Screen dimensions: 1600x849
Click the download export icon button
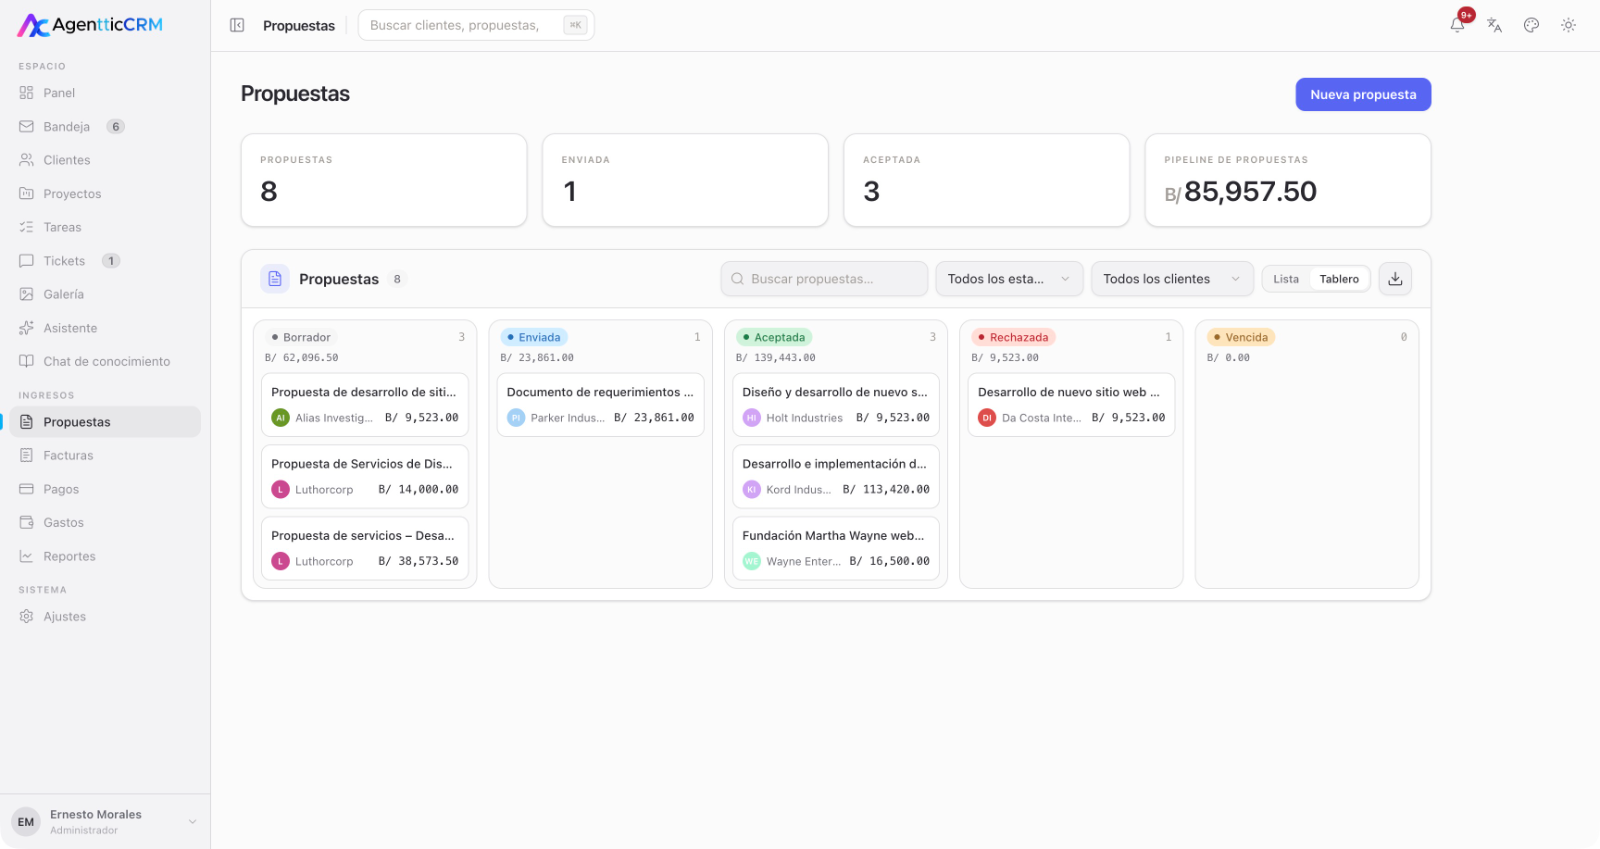(x=1395, y=279)
